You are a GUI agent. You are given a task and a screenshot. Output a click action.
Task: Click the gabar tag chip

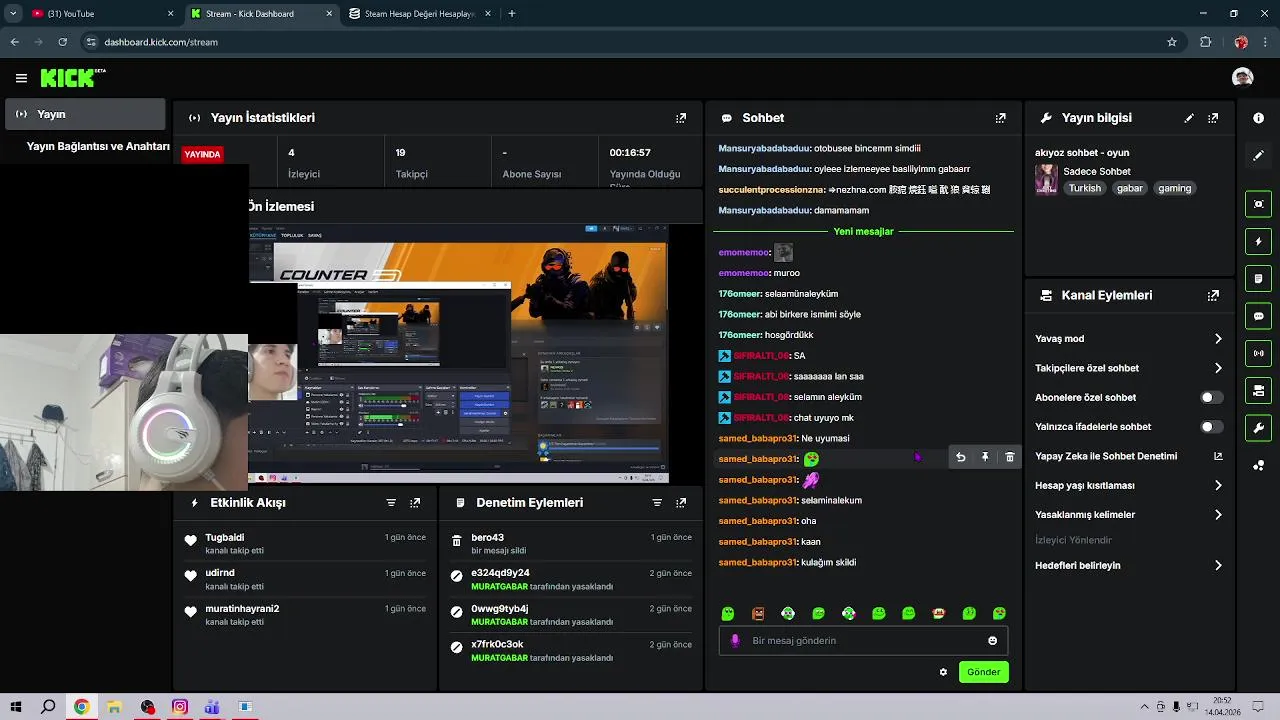tap(1130, 188)
